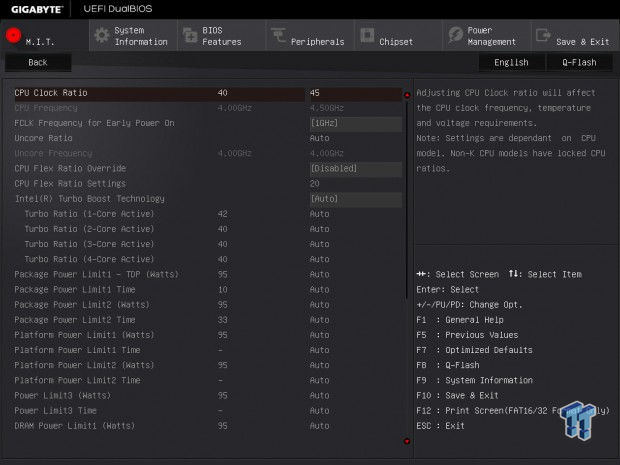Screen dimensions: 620x465
Task: Open the CPU Flex Ratio Override [Disabled] dropdown
Action: click(355, 169)
